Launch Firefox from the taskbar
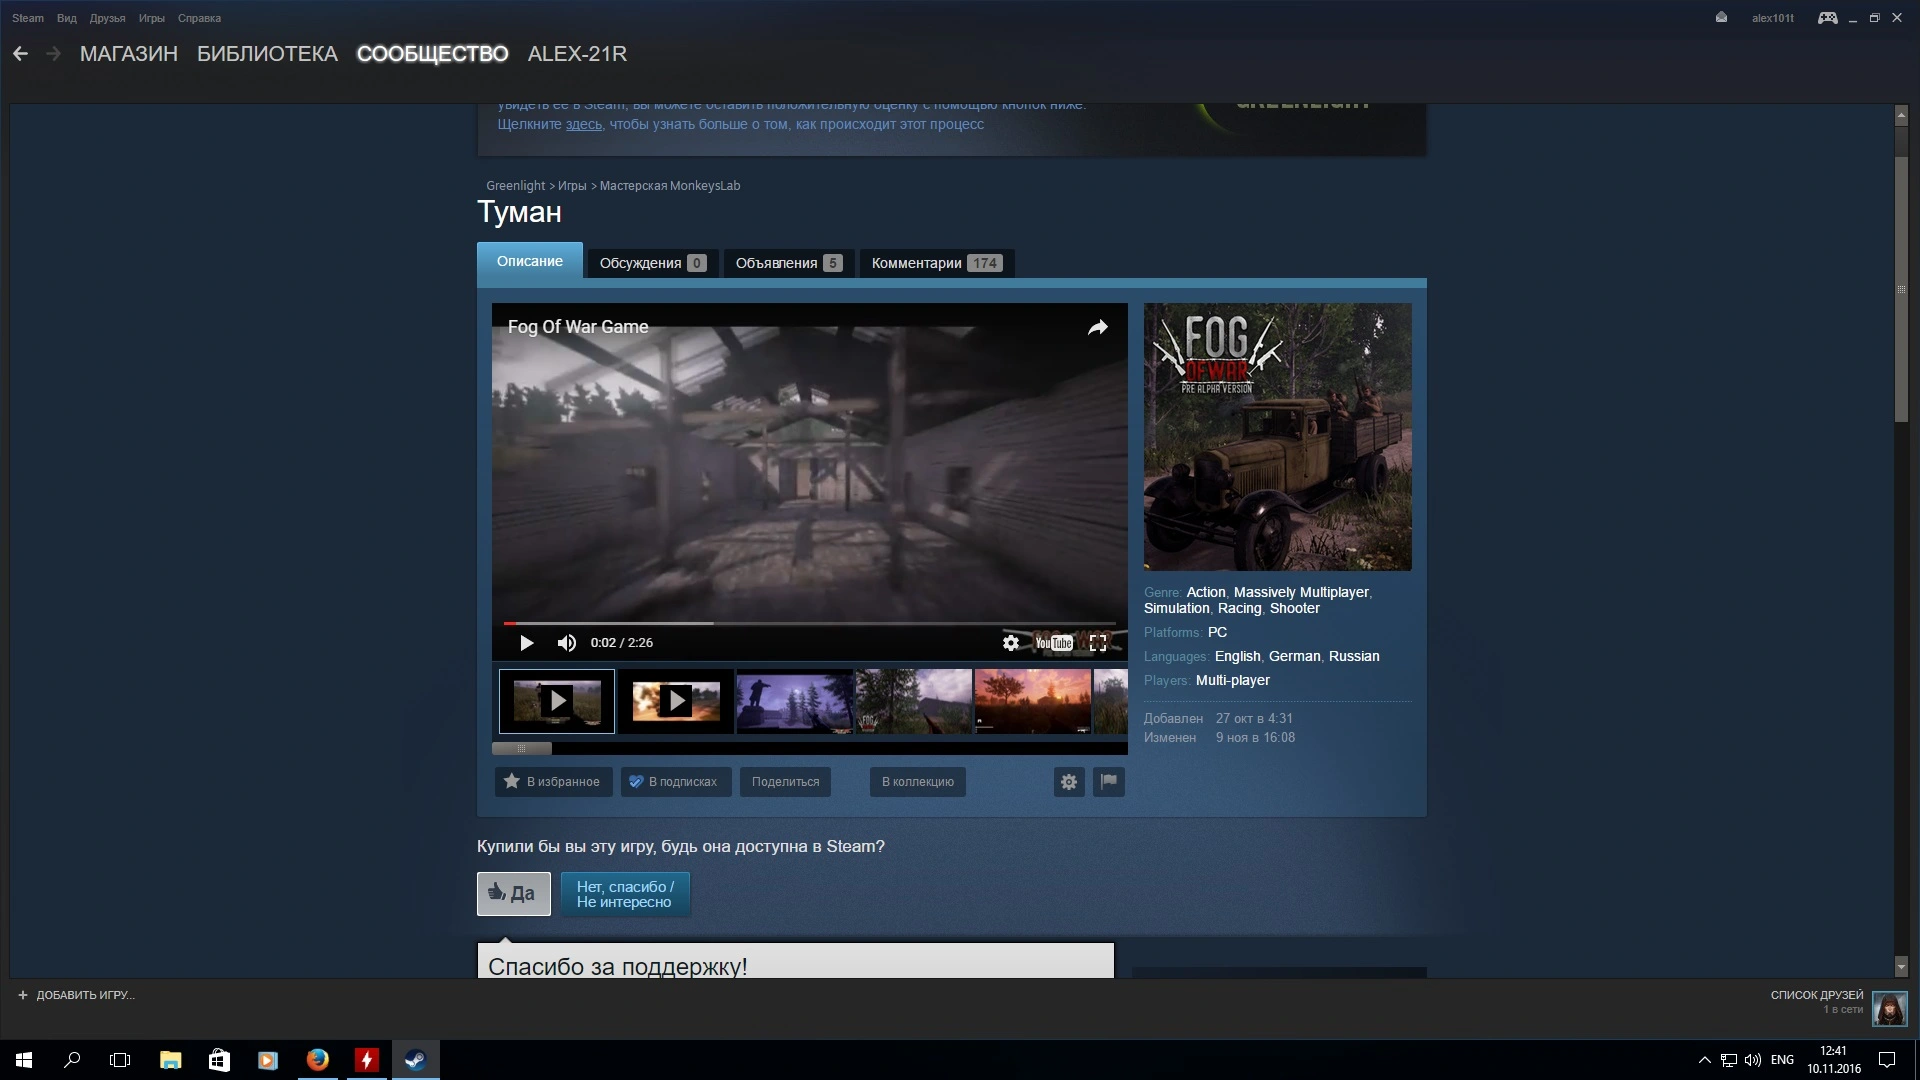The height and width of the screenshot is (1080, 1920). pos(317,1060)
